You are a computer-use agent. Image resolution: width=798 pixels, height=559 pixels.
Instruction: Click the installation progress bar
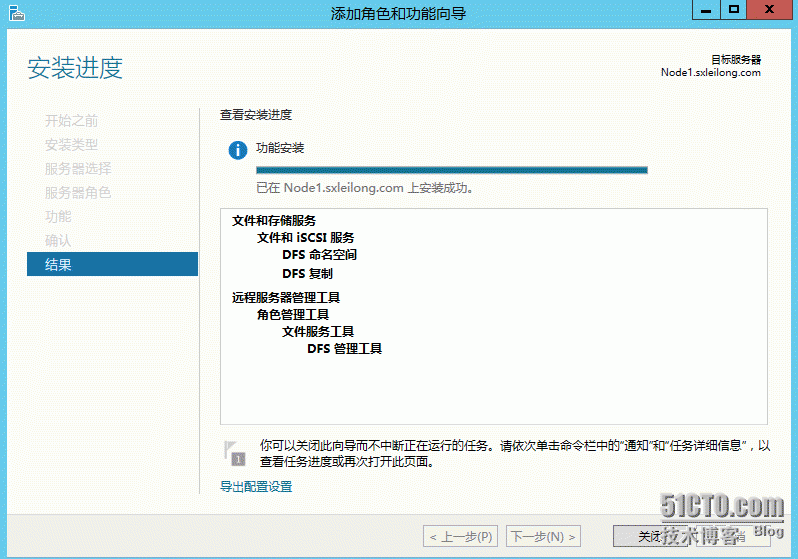click(x=451, y=170)
